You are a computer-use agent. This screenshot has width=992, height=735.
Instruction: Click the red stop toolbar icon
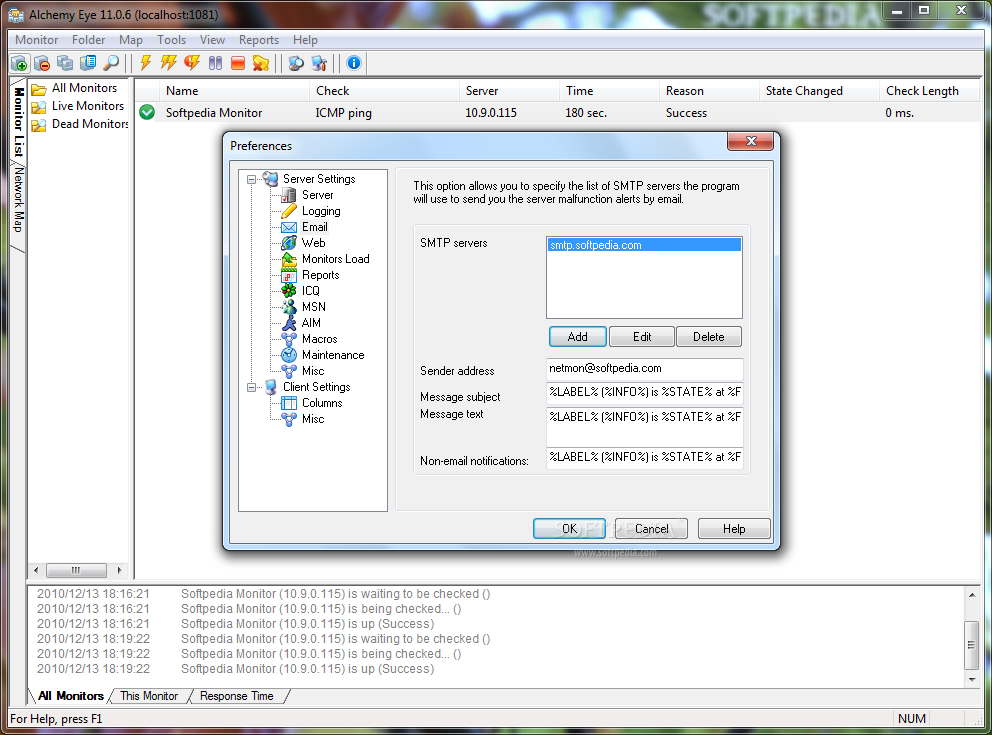(x=238, y=63)
